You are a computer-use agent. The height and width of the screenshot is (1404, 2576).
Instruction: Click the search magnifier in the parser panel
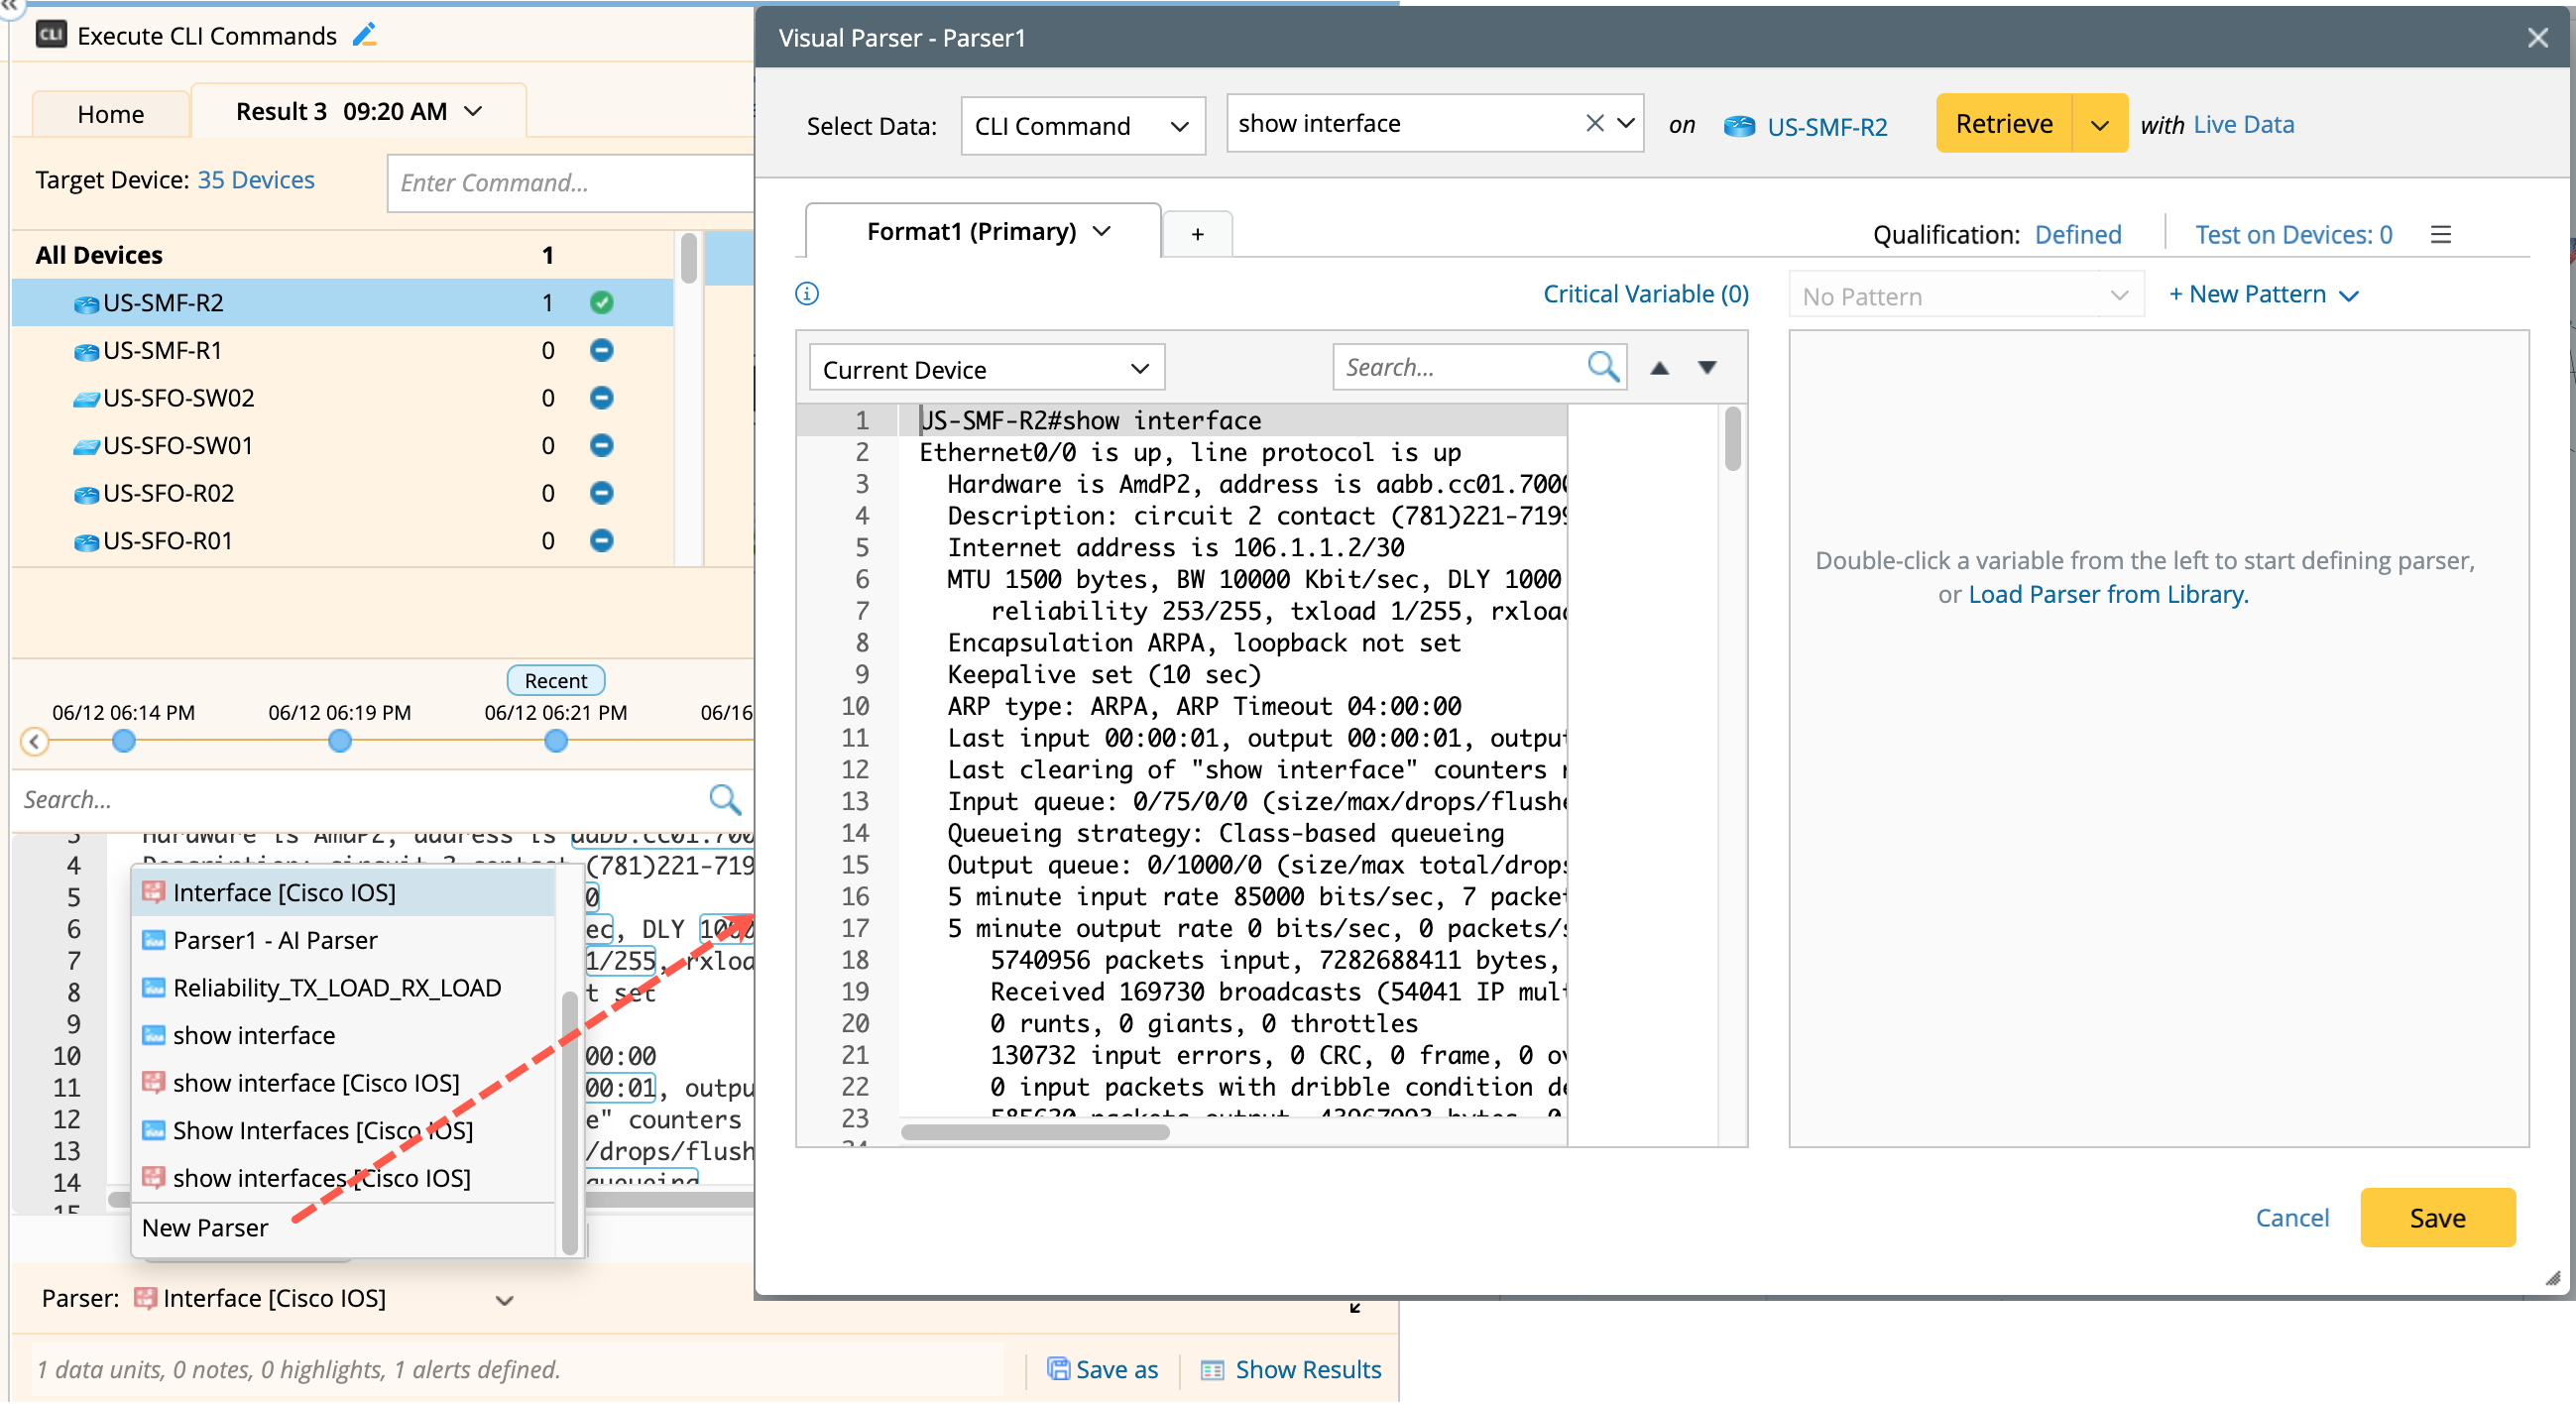pos(1602,367)
